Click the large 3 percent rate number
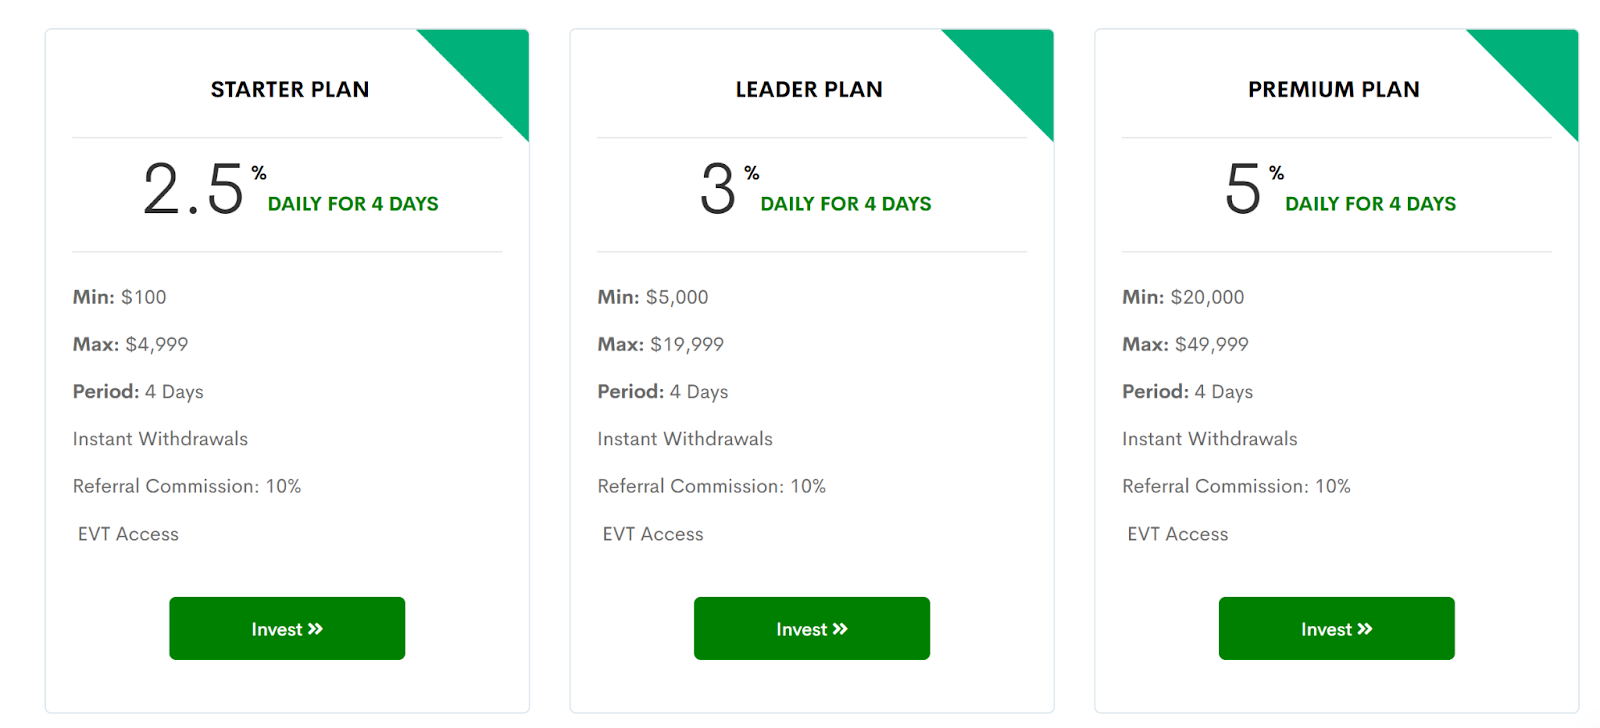The width and height of the screenshot is (1600, 728). (x=718, y=189)
